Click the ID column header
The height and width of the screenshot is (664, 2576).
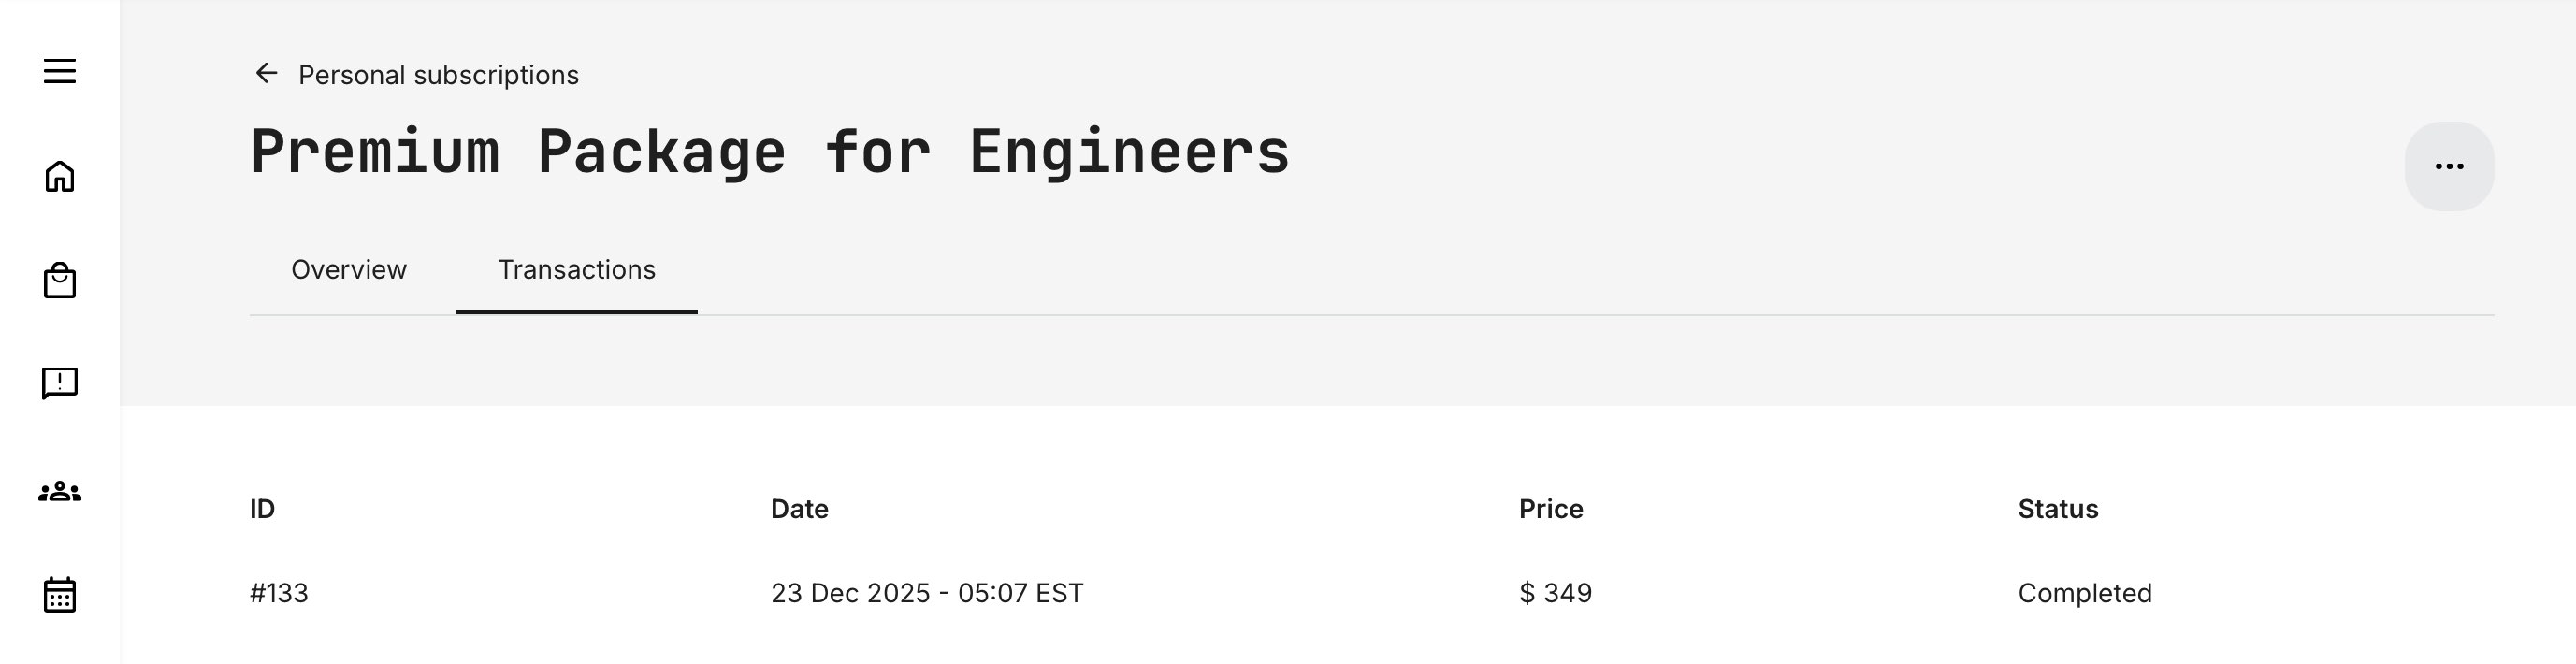262,509
